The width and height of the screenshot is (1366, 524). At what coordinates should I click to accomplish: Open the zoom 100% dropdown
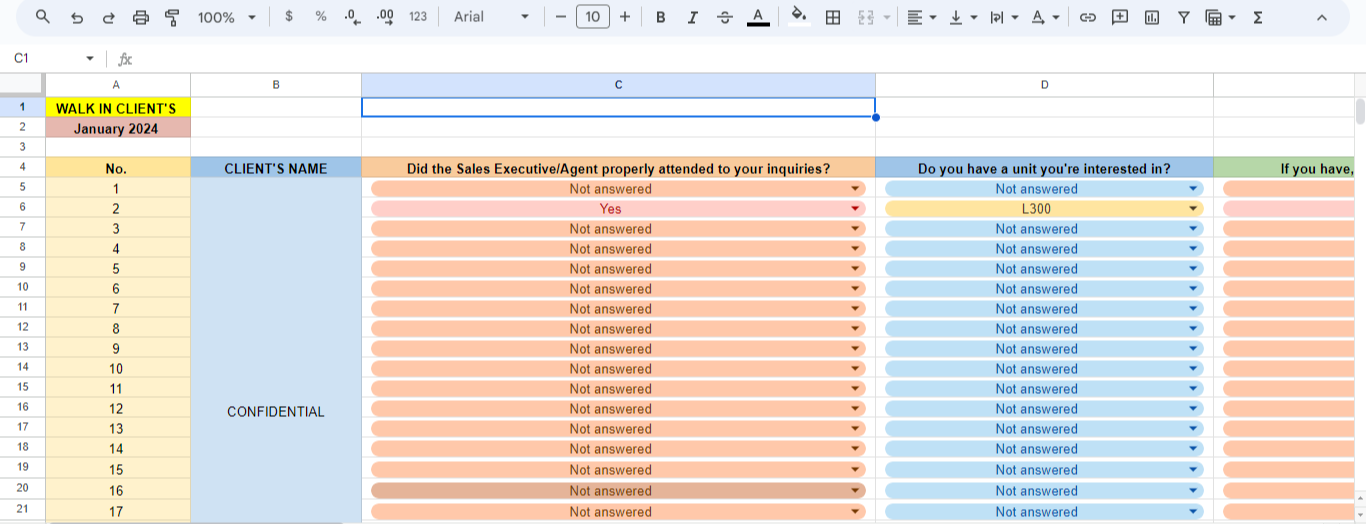coord(226,17)
